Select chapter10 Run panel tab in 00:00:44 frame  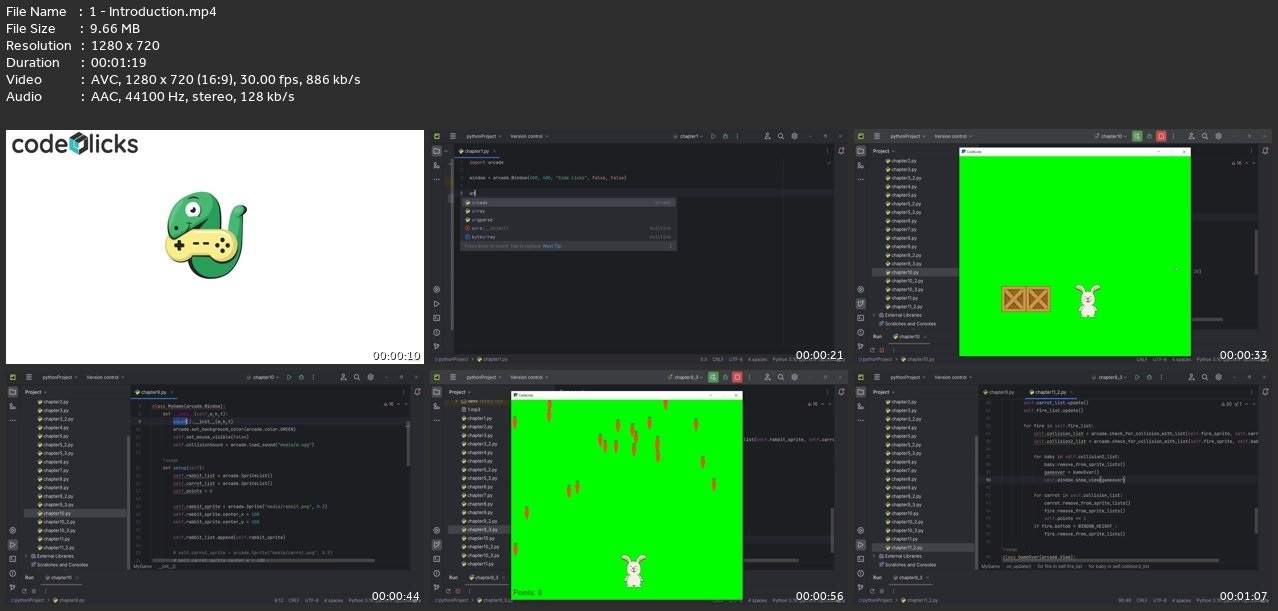[x=60, y=577]
